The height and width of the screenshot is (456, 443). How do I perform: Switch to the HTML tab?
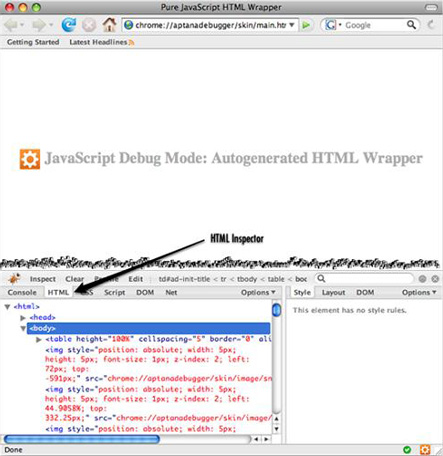click(58, 293)
